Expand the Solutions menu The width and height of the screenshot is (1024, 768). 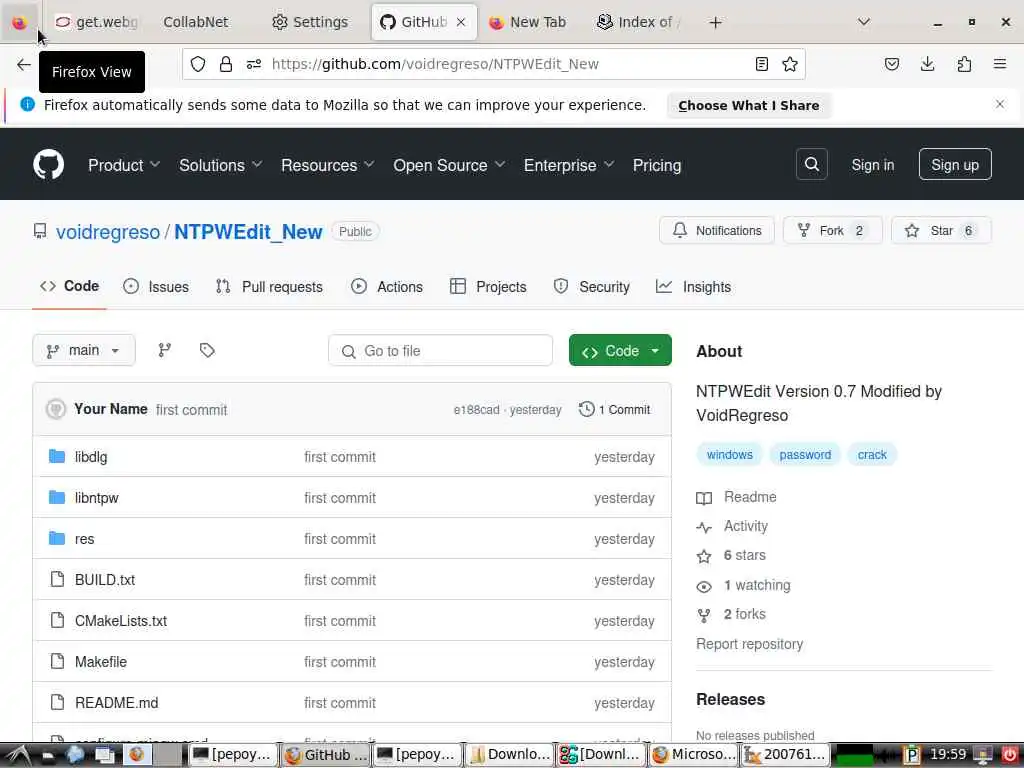[x=220, y=165]
